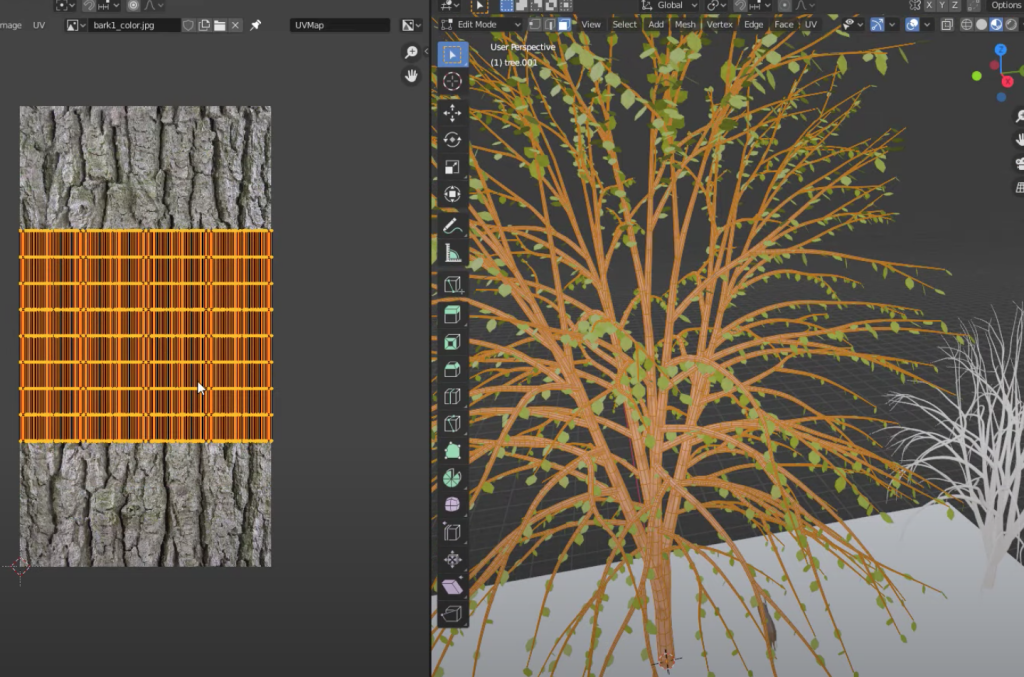Open the Edit Mode dropdown
1024x677 pixels.
481,24
